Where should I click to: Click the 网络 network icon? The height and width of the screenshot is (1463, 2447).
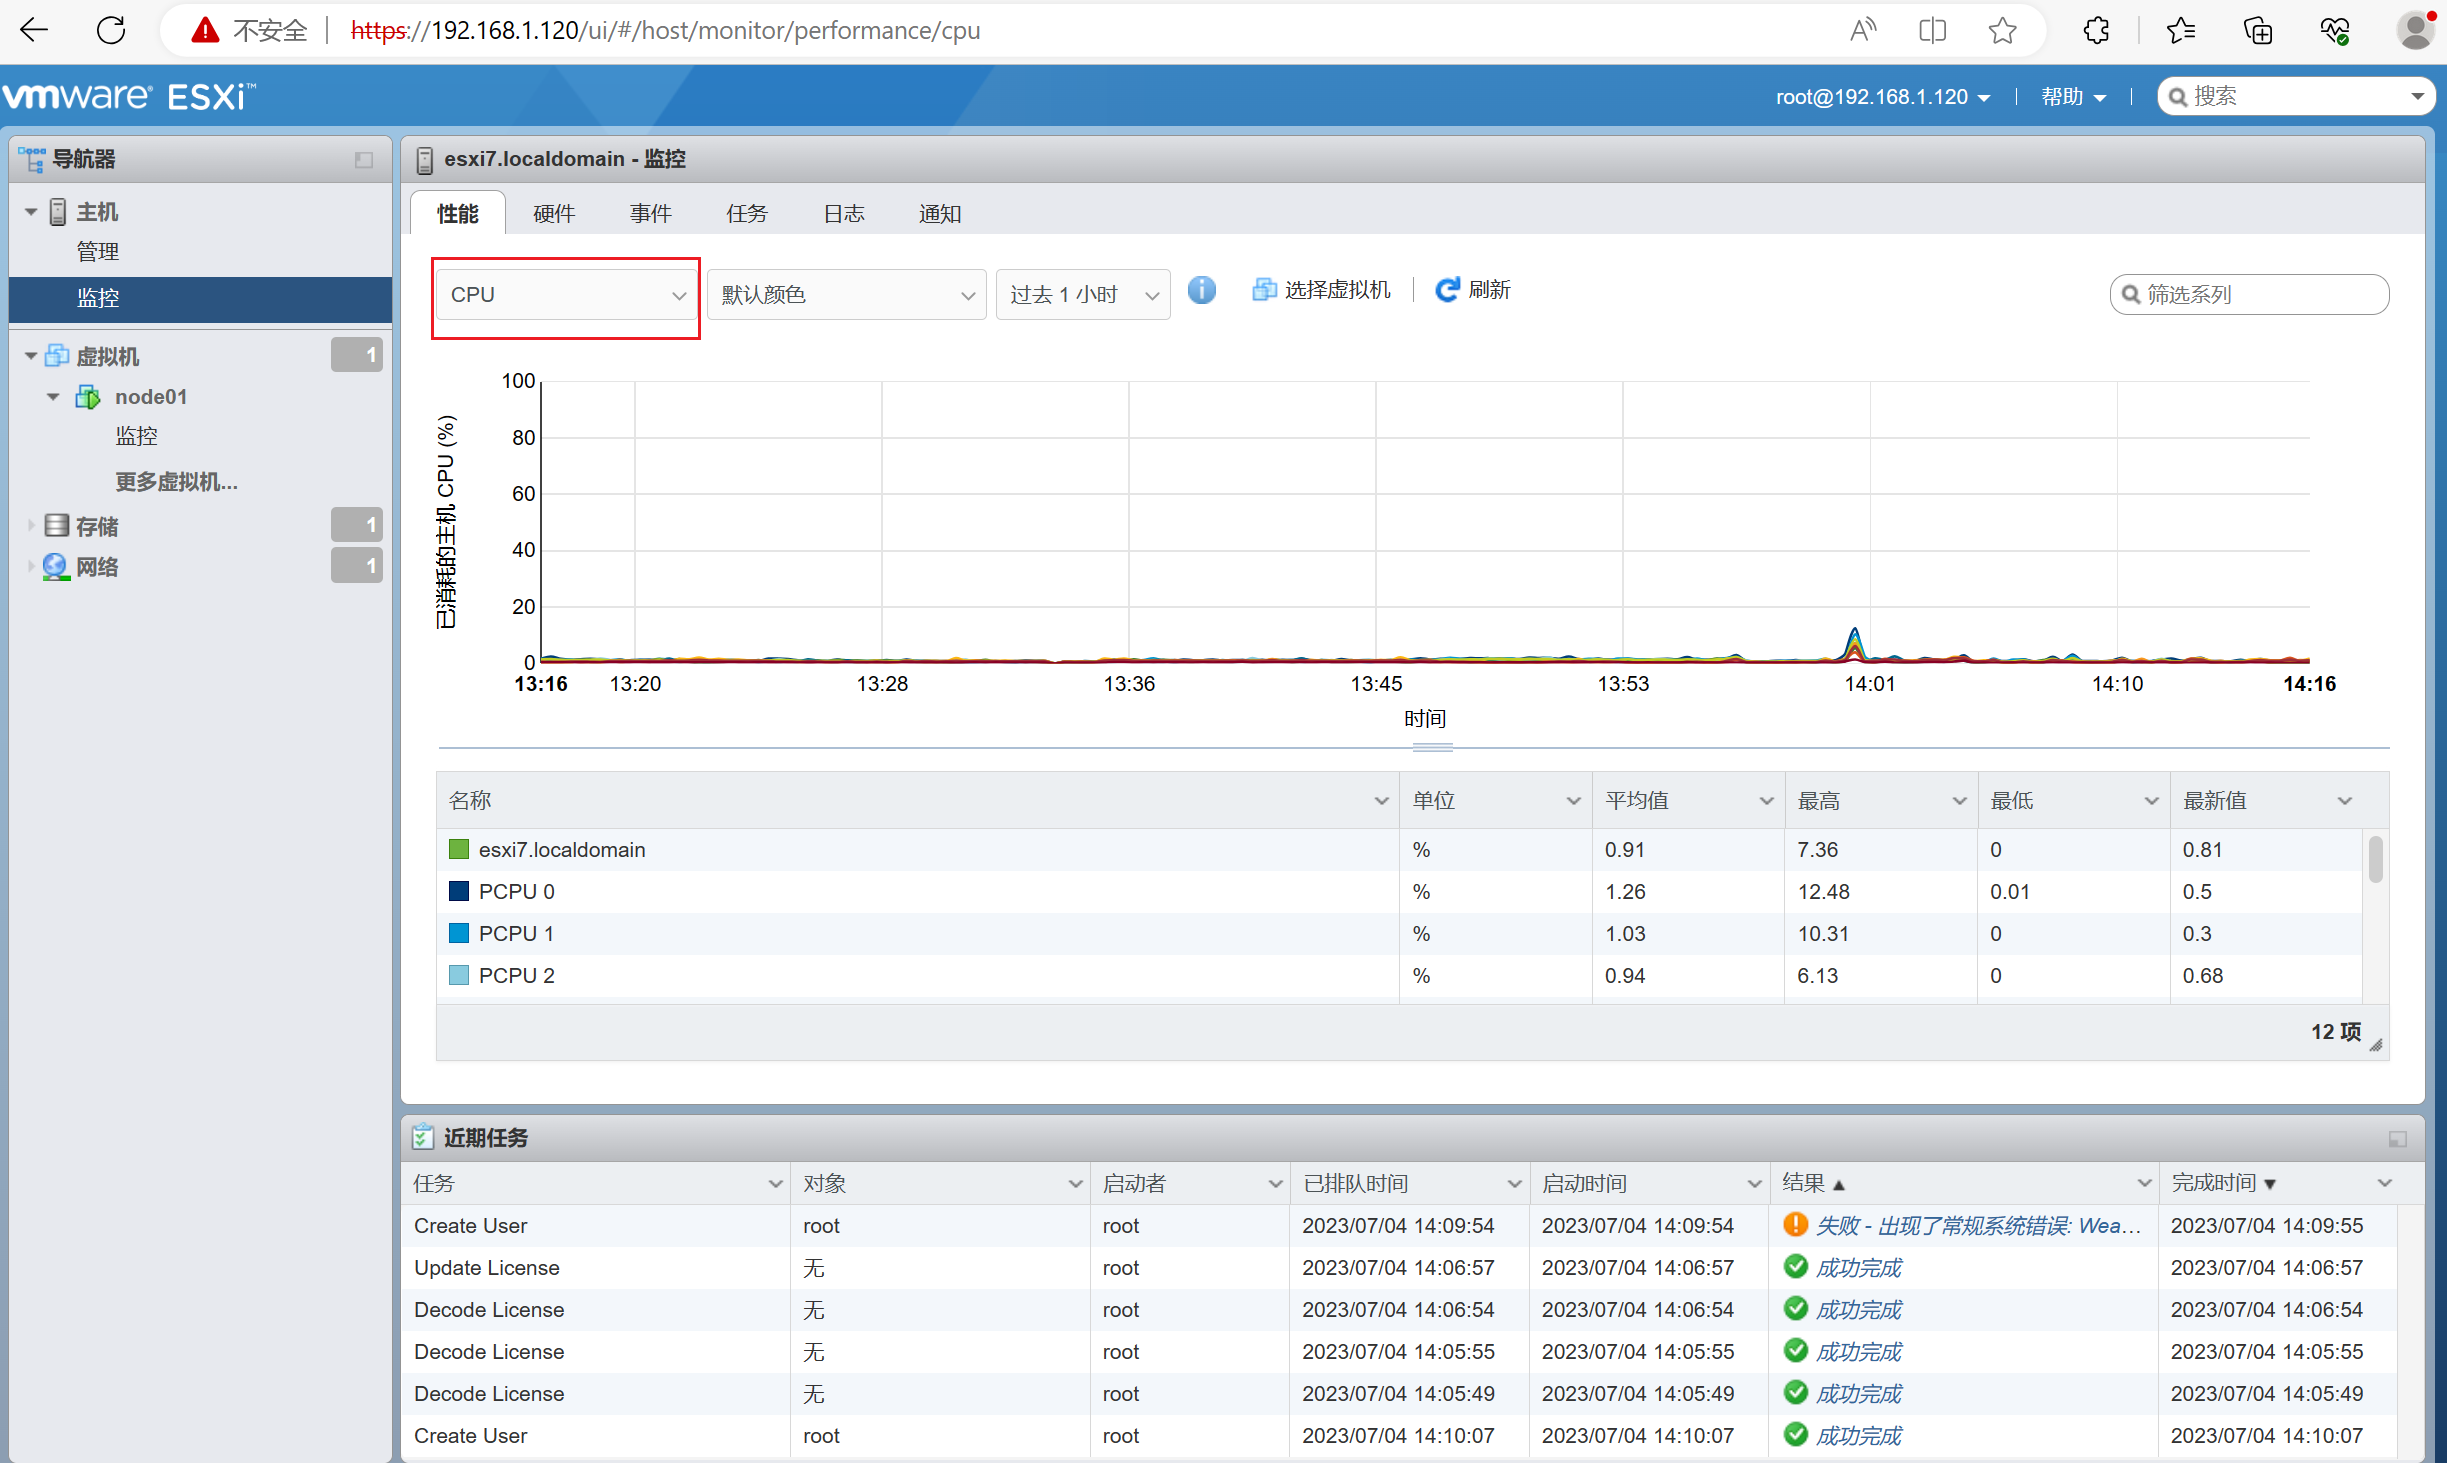point(57,567)
